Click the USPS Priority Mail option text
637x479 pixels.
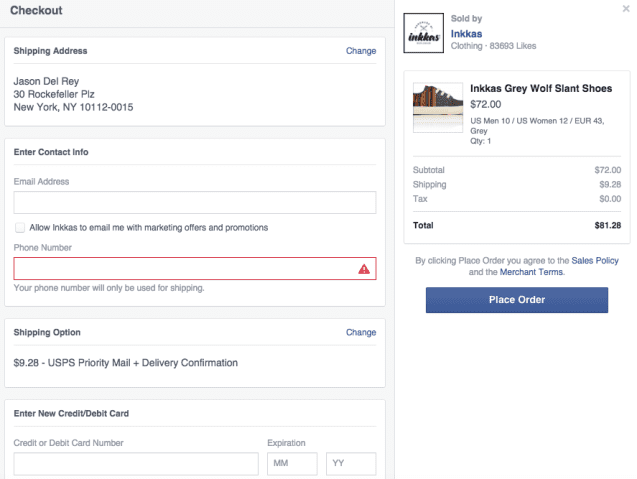(126, 363)
